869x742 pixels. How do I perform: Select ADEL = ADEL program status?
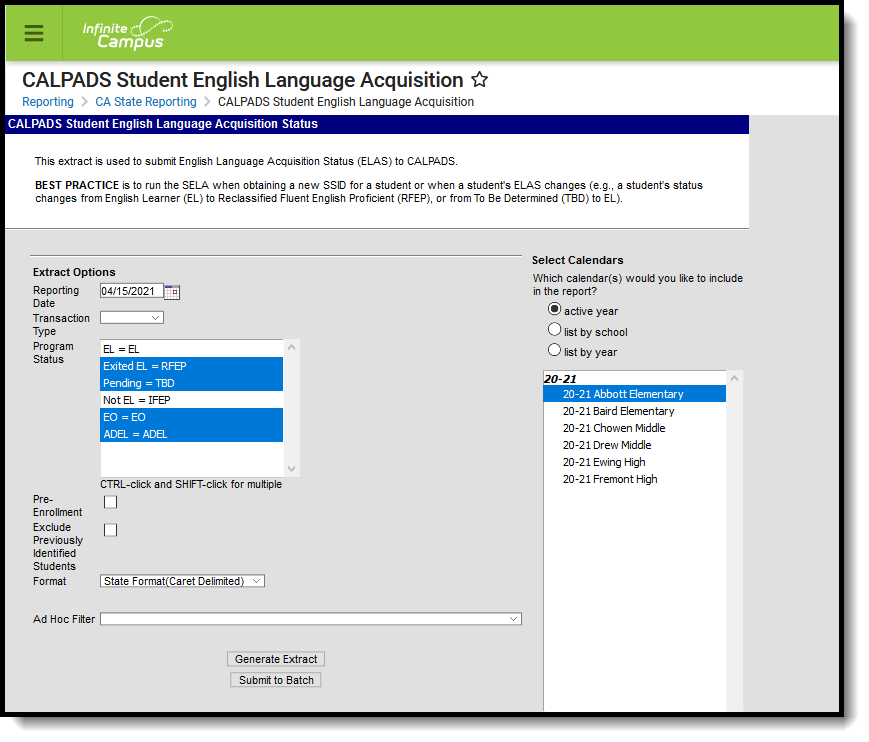192,434
